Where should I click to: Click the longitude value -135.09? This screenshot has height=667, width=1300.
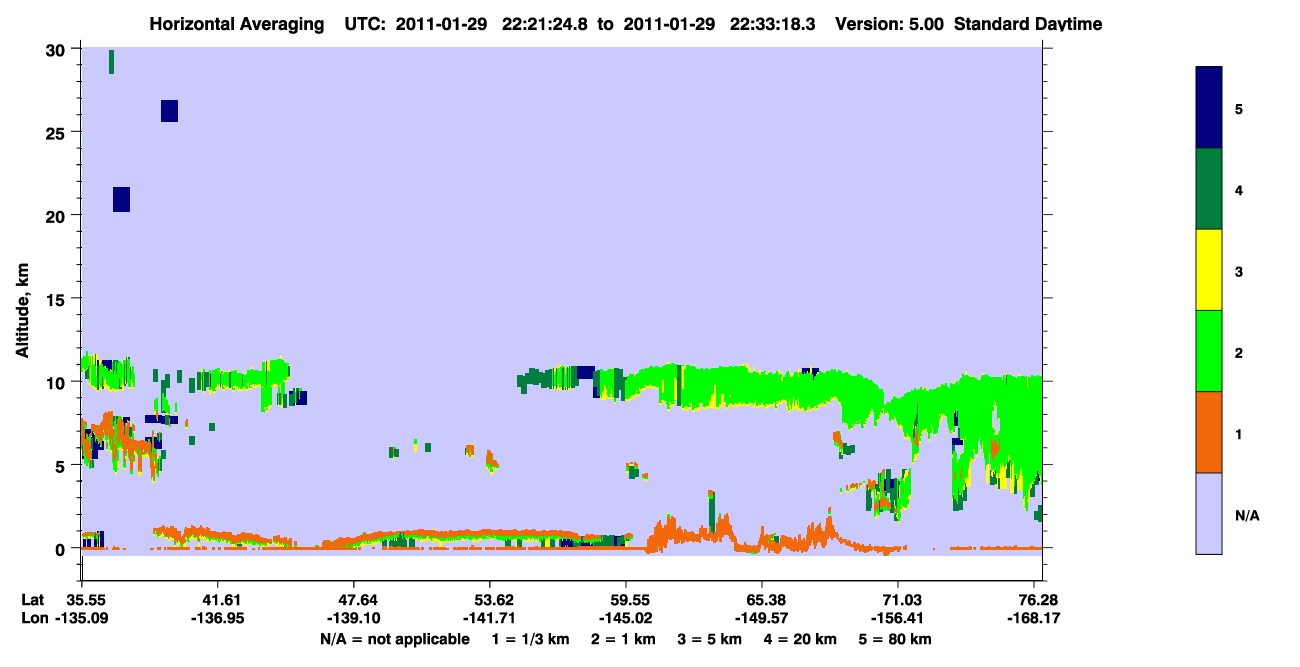pos(84,619)
